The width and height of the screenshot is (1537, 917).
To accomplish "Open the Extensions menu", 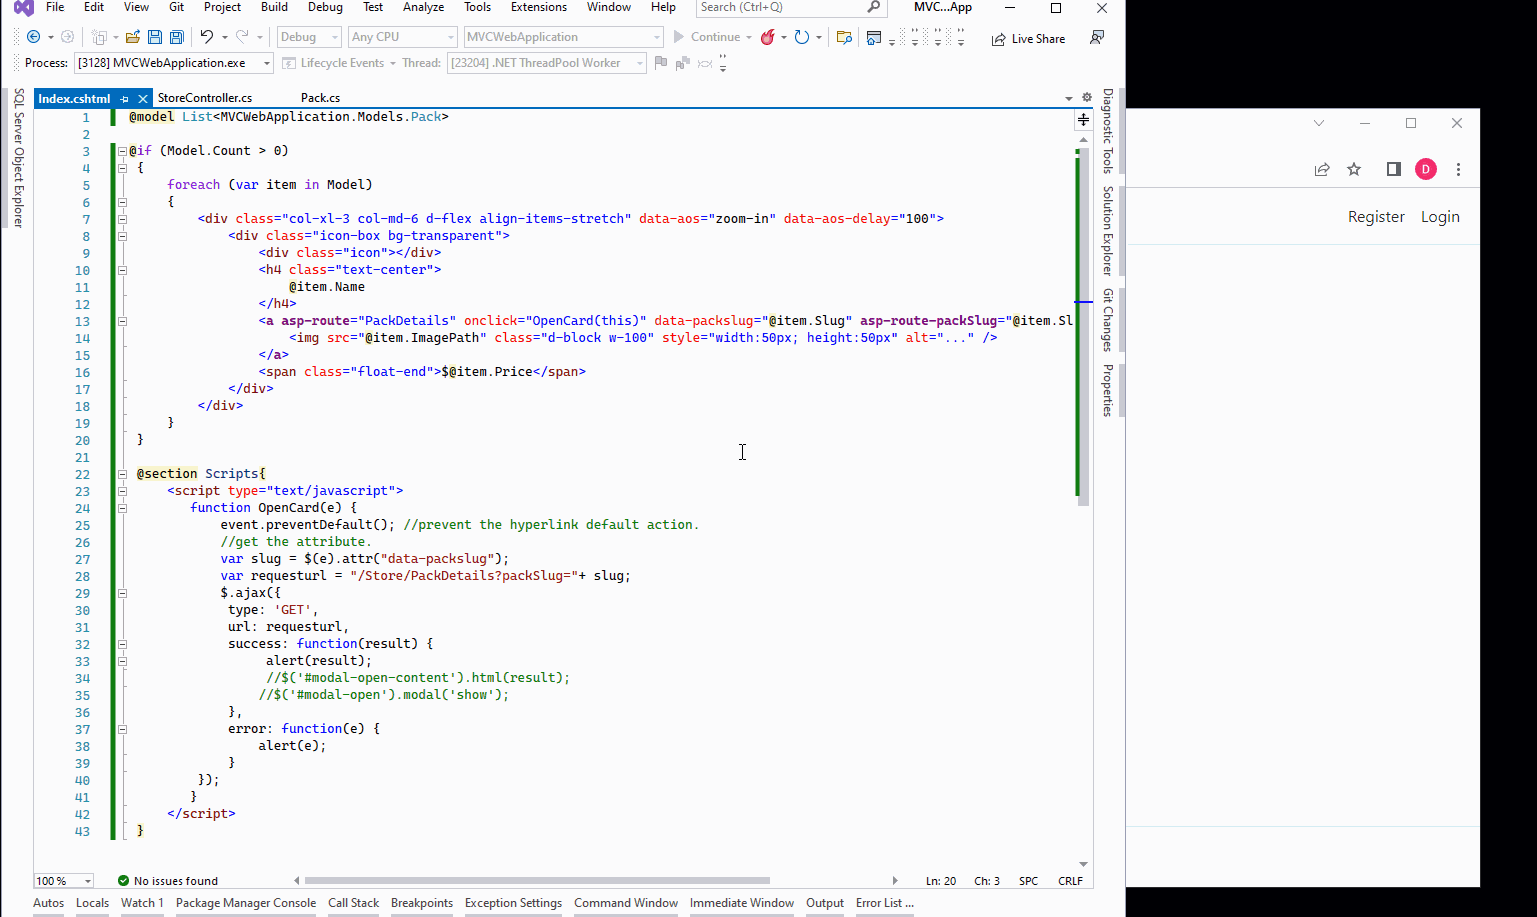I will click(538, 7).
